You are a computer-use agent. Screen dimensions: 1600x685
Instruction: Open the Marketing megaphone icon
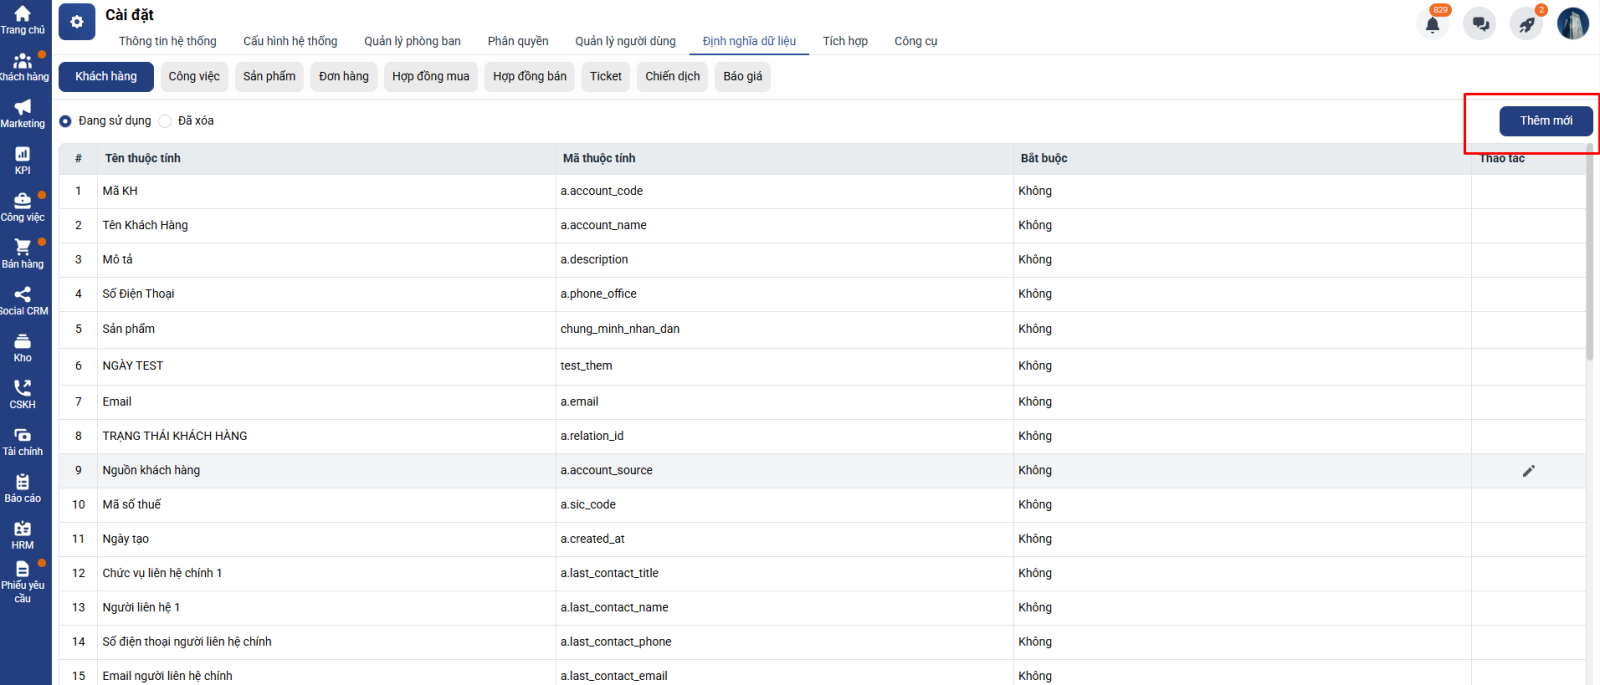[22, 113]
